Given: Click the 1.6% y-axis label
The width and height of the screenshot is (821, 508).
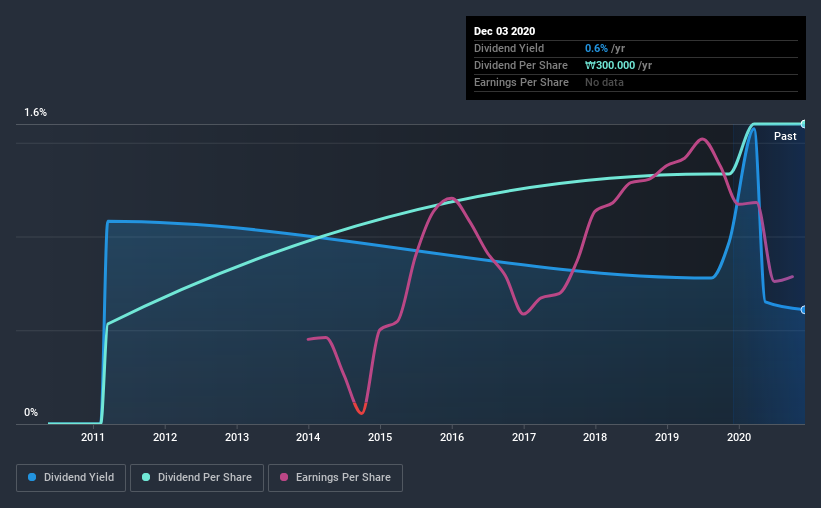Looking at the screenshot, I should (36, 113).
